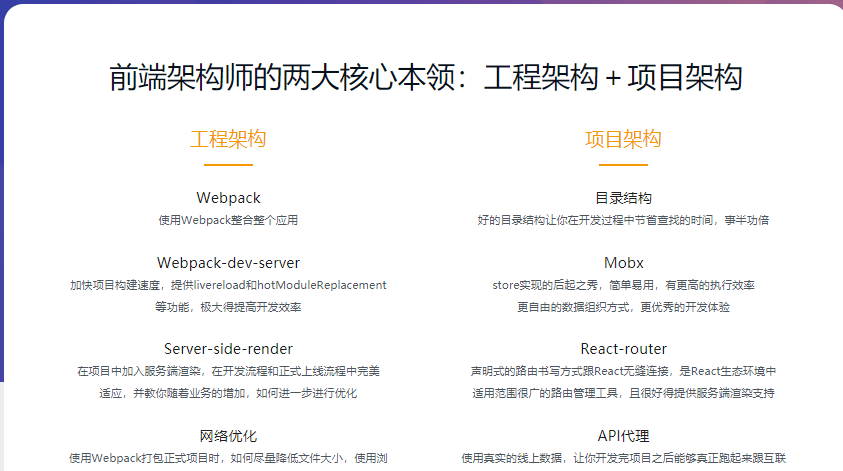Click the Server-side-render item title

click(228, 349)
